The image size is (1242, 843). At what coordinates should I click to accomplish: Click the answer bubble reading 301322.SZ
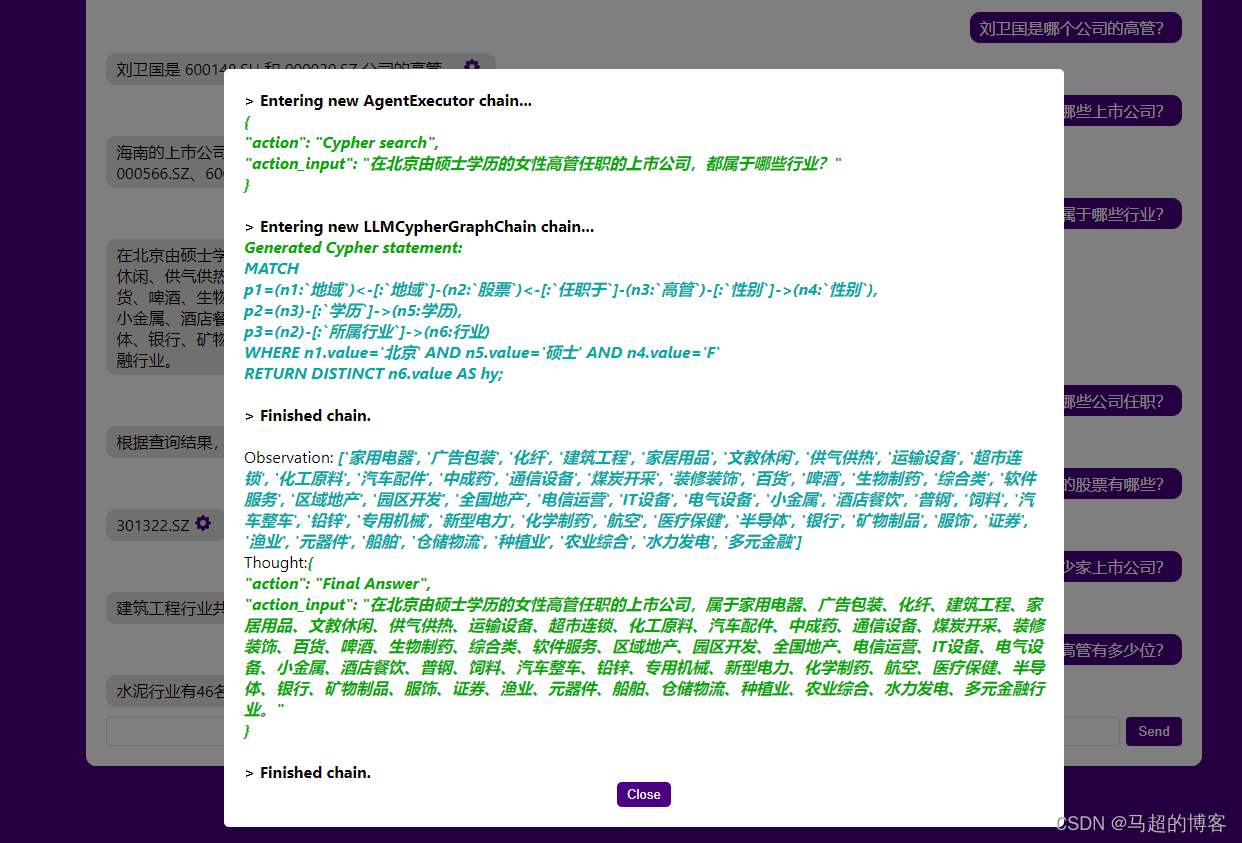[x=165, y=524]
